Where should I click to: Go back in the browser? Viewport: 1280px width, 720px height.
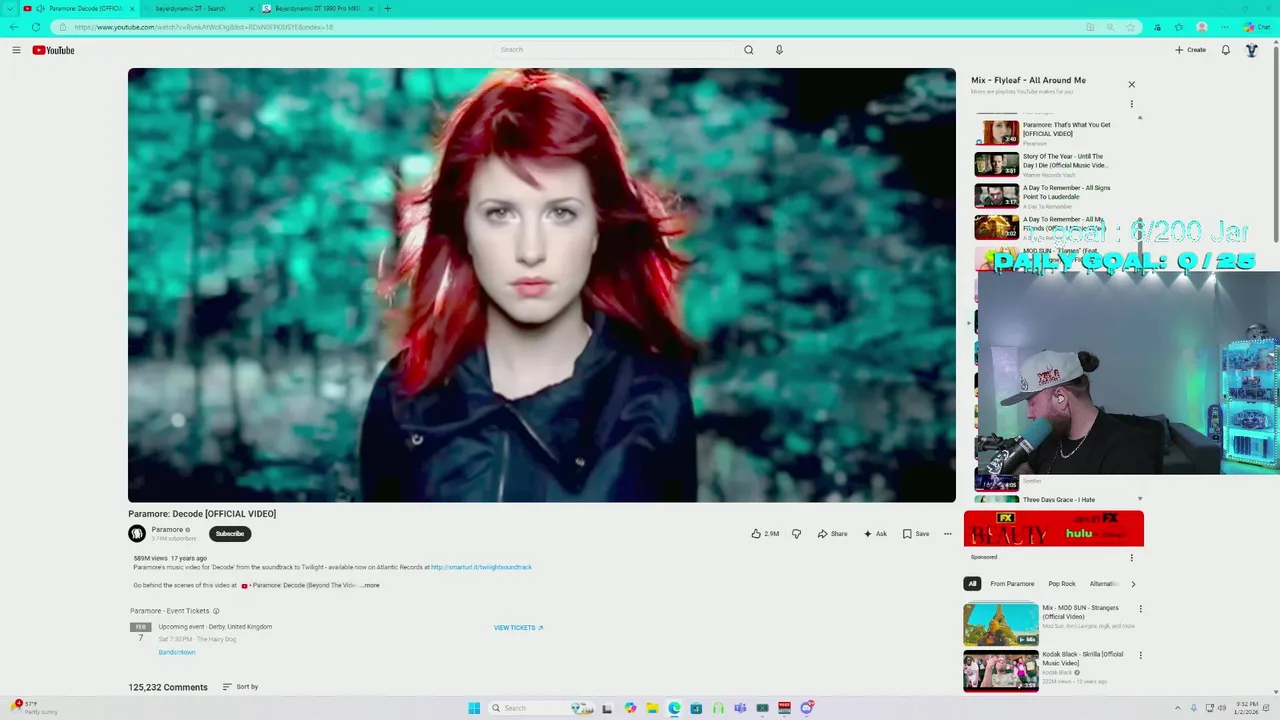click(x=13, y=27)
